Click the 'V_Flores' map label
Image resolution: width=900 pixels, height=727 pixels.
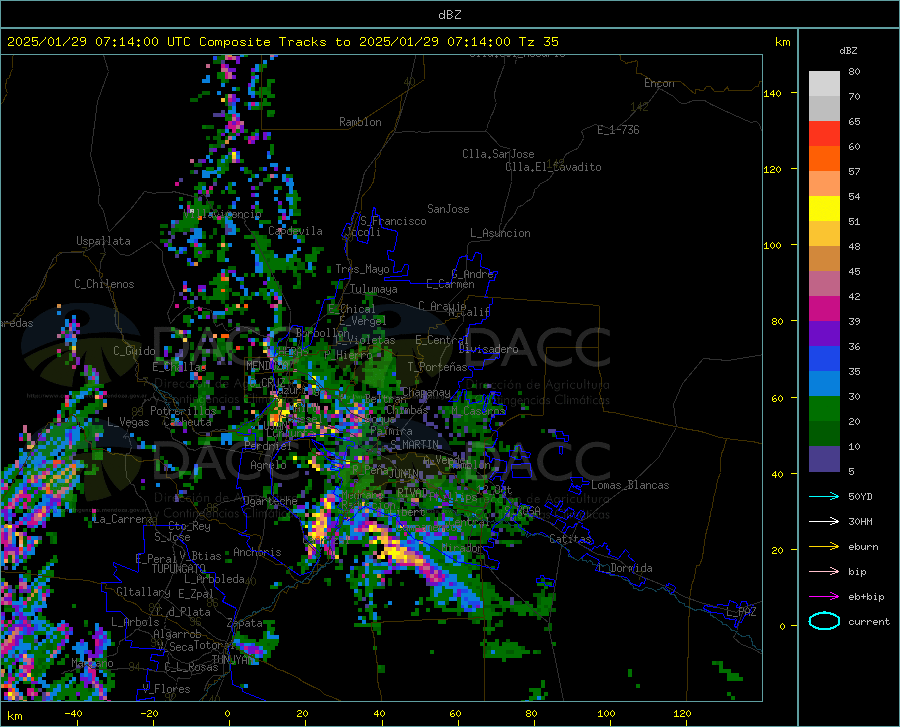pos(166,689)
